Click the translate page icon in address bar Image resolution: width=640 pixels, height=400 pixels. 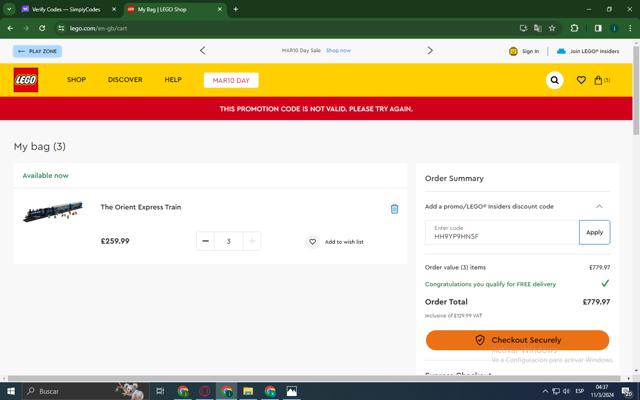[538, 28]
